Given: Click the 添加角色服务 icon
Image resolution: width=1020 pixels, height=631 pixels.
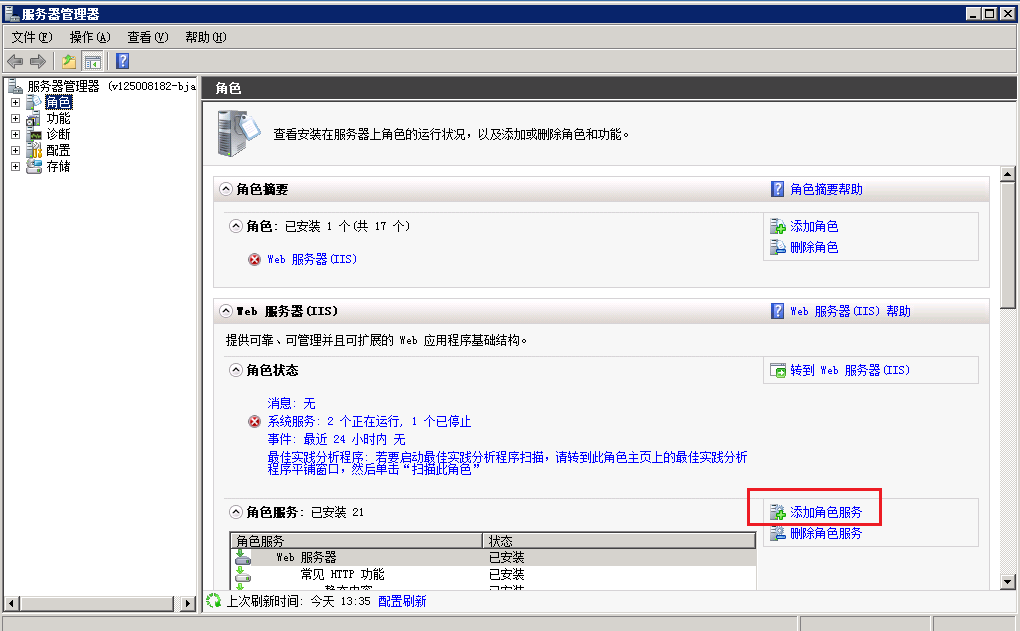Looking at the screenshot, I should coord(777,512).
